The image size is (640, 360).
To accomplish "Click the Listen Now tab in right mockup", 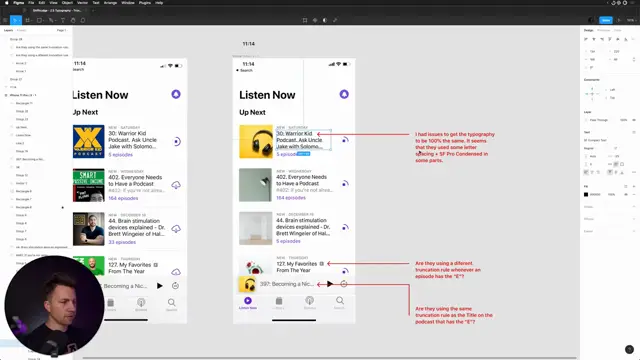I will pyautogui.click(x=248, y=303).
